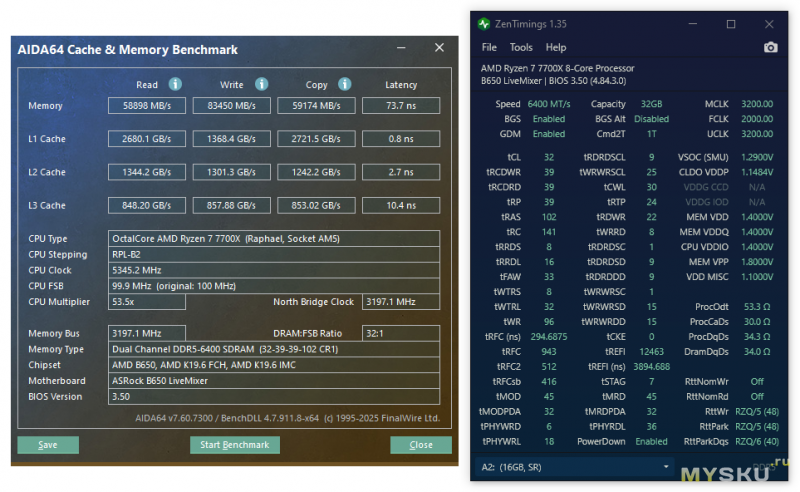The width and height of the screenshot is (800, 492).
Task: Select the Memory Read 58898 MB/s field
Action: point(147,106)
